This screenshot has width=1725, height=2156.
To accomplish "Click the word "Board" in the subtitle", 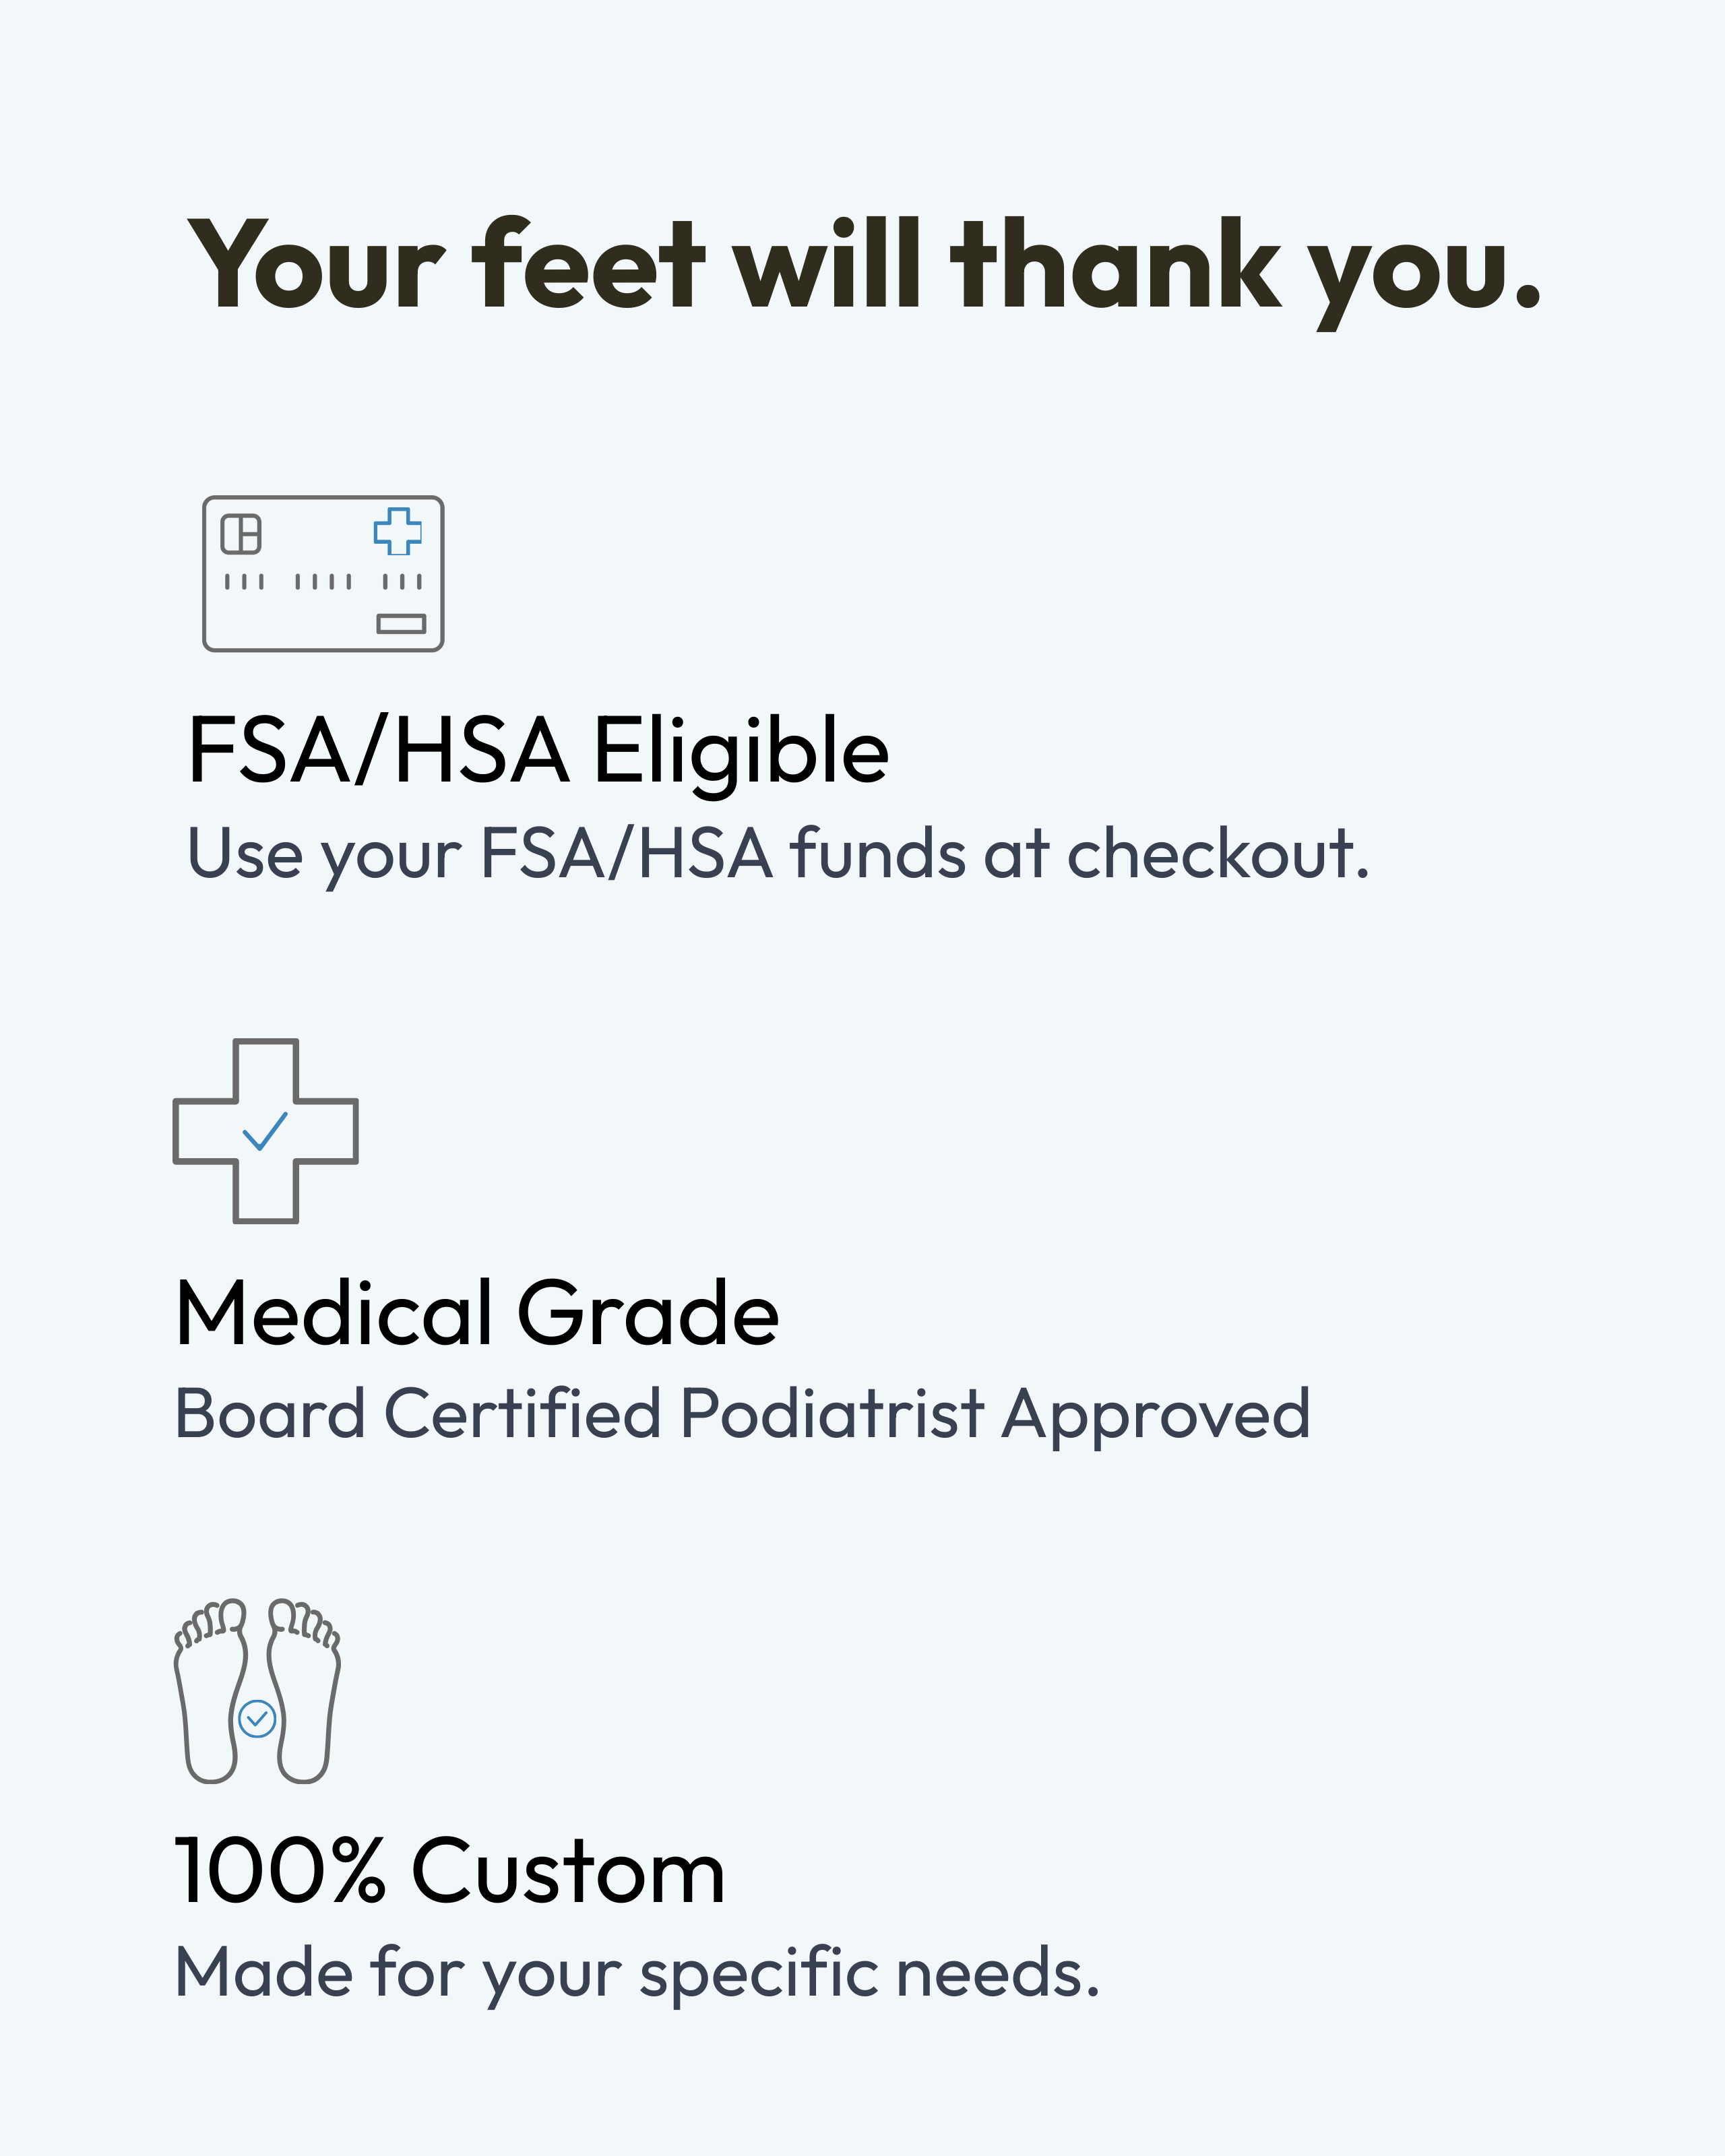I will [270, 1414].
